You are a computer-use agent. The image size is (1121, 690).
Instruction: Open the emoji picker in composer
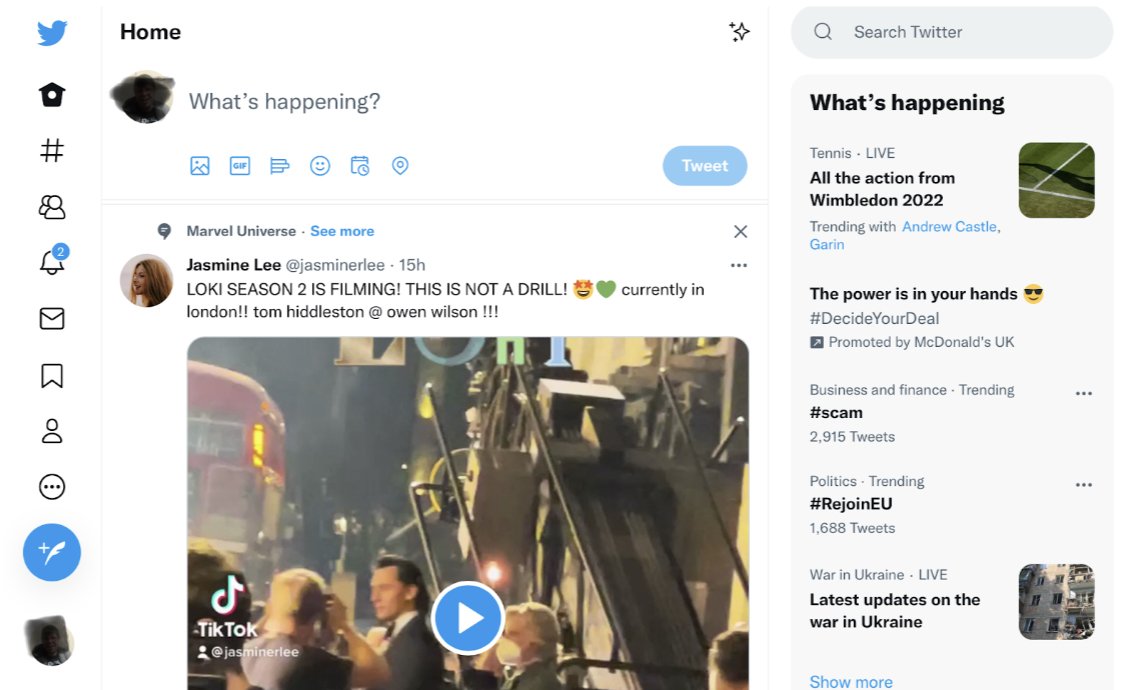tap(320, 166)
